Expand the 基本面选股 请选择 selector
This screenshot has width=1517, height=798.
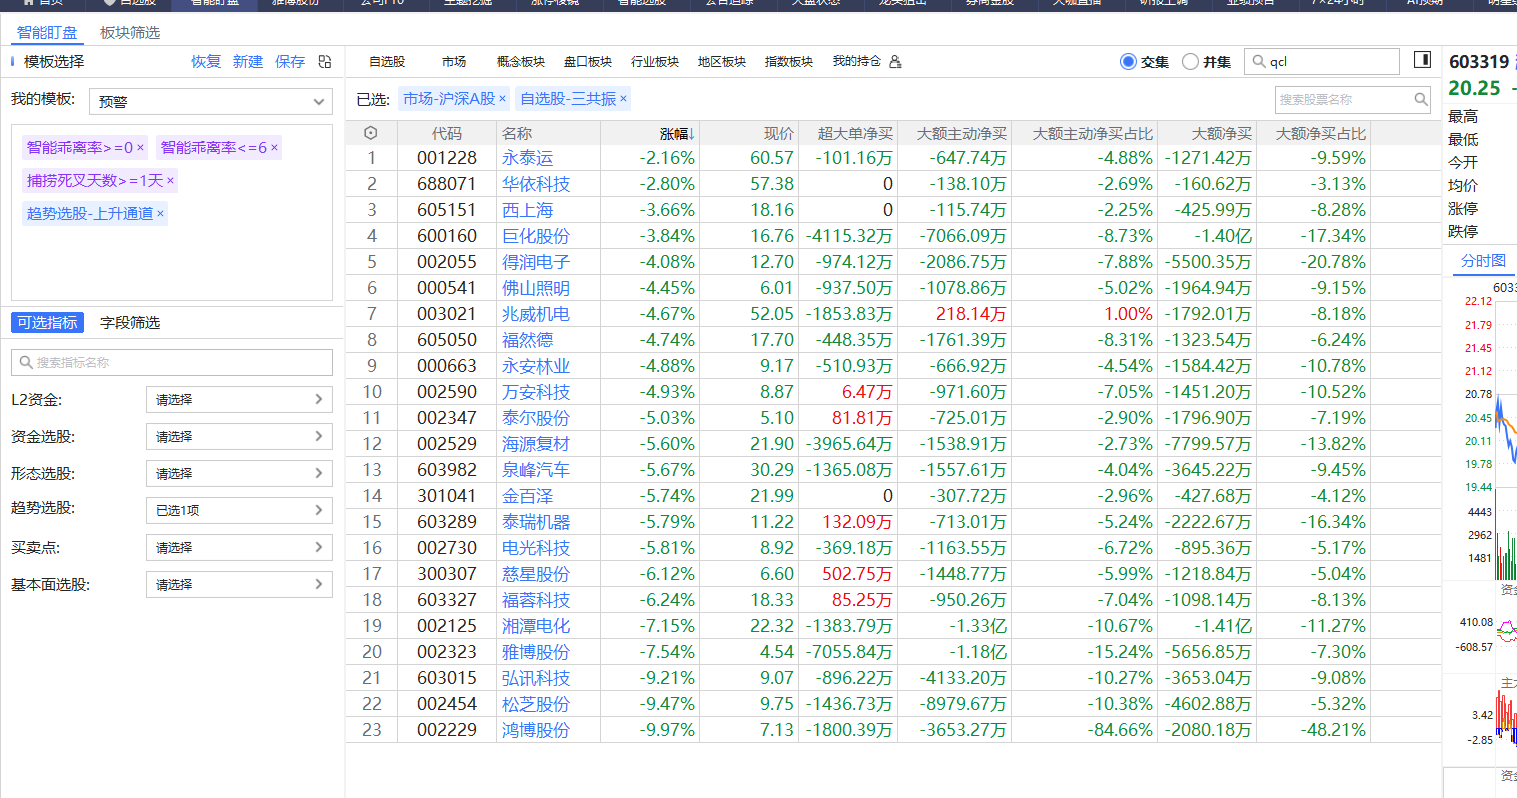(x=239, y=584)
